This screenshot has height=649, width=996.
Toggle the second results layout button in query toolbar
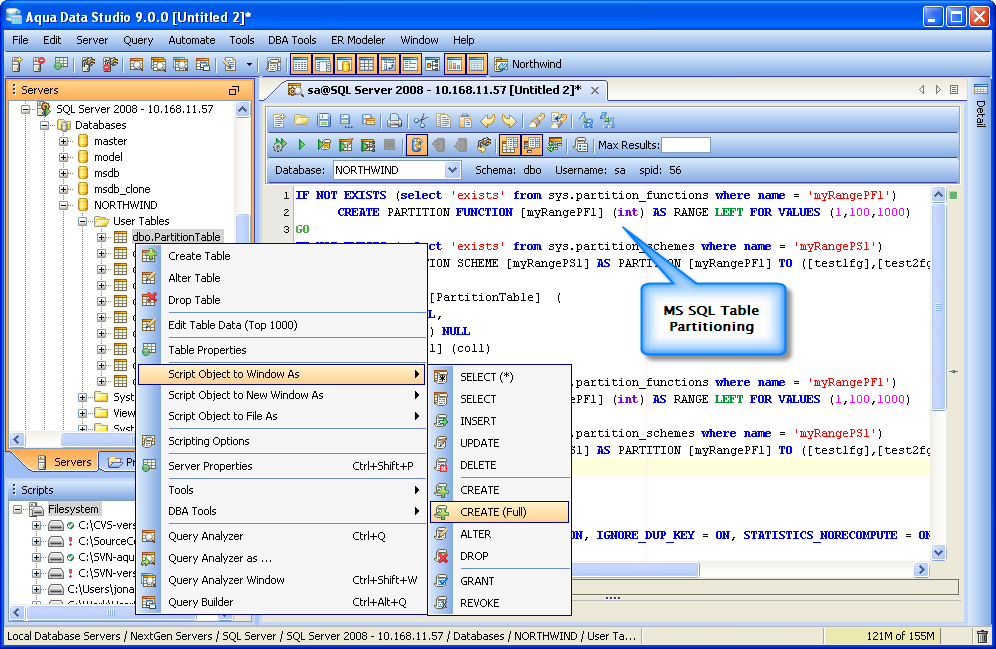[532, 145]
